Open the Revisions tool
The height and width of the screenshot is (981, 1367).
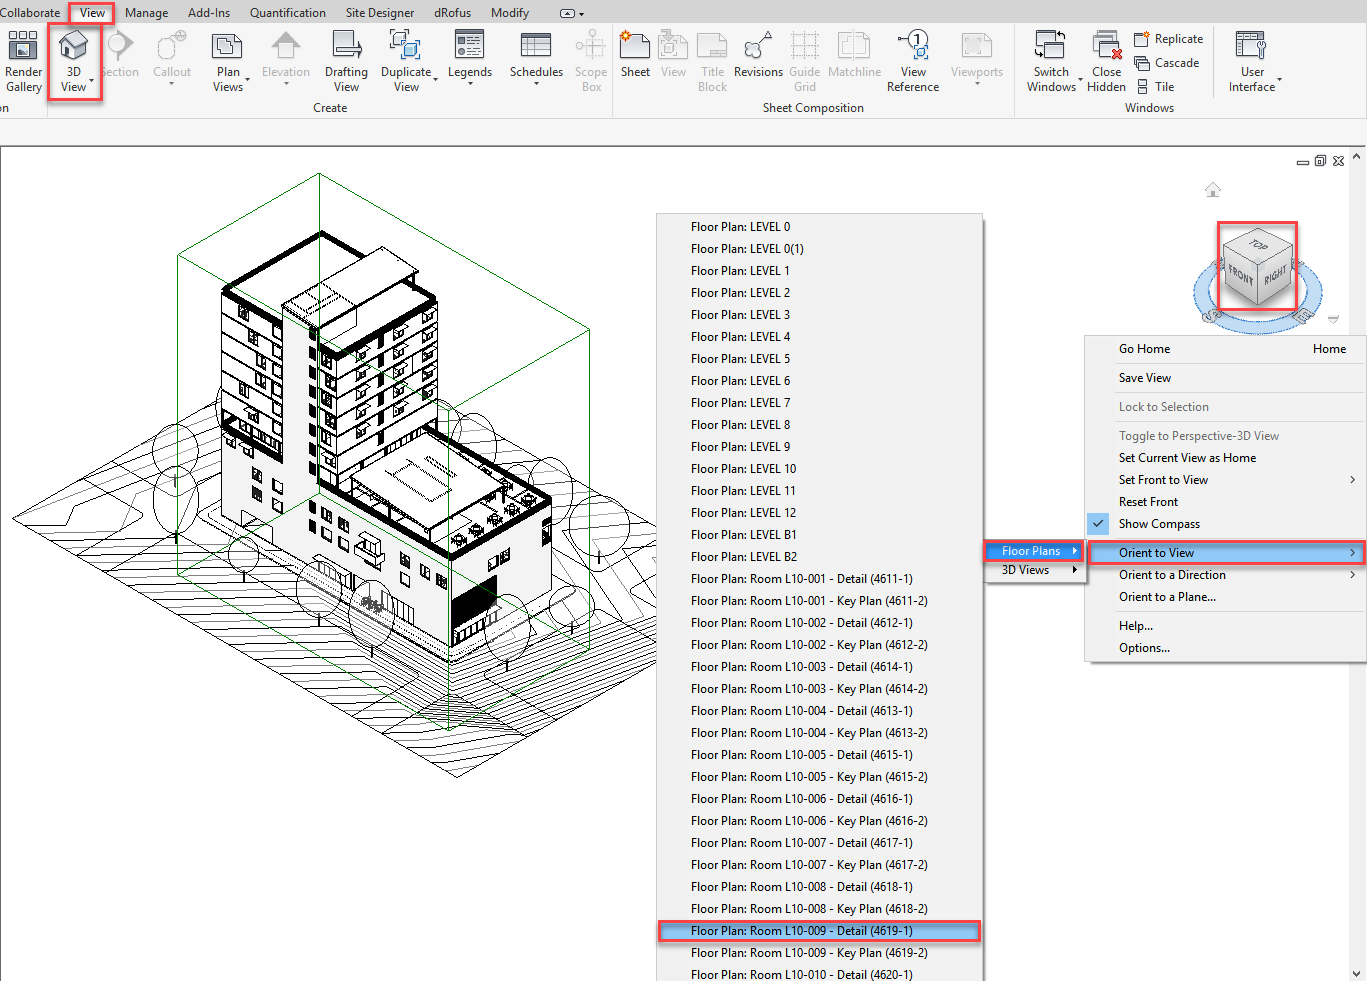[758, 55]
